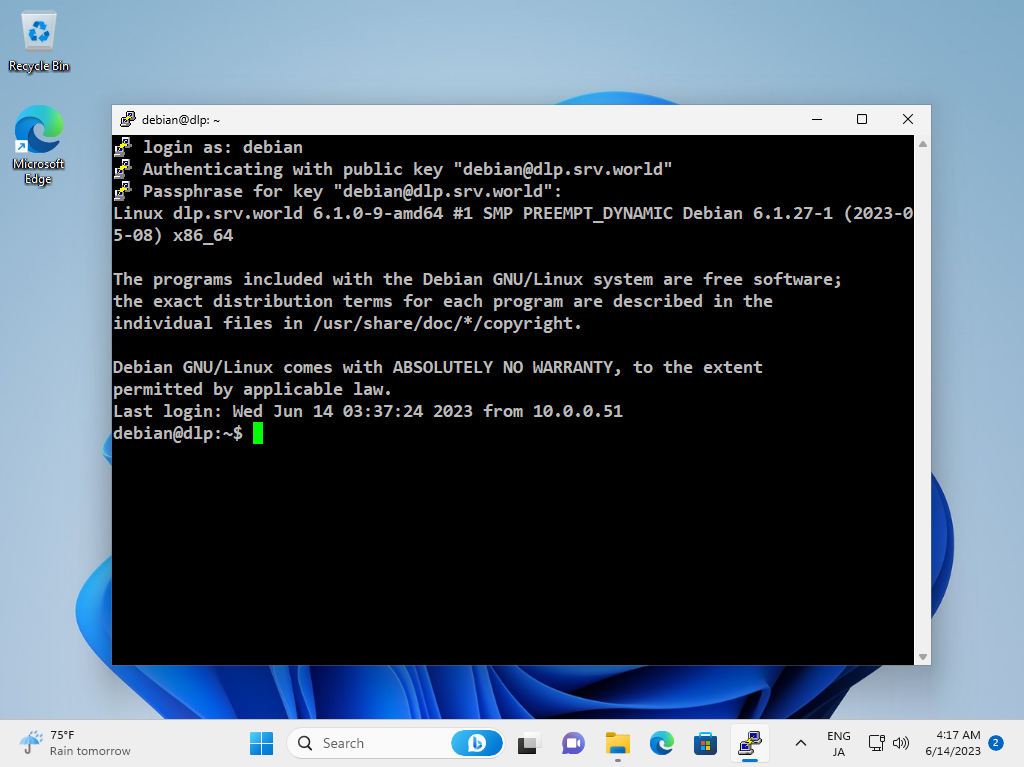Open the weather widget showing 75°F
This screenshot has width=1024, height=767.
[x=75, y=743]
